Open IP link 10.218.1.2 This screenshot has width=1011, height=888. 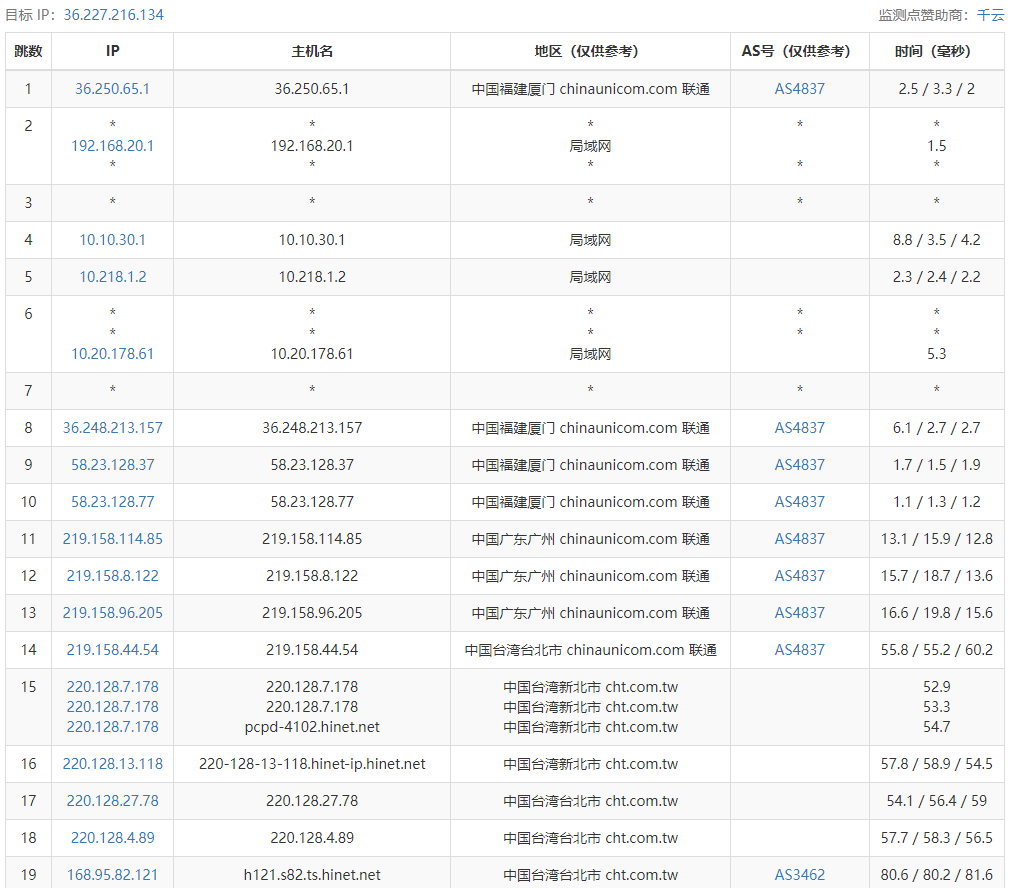[112, 277]
